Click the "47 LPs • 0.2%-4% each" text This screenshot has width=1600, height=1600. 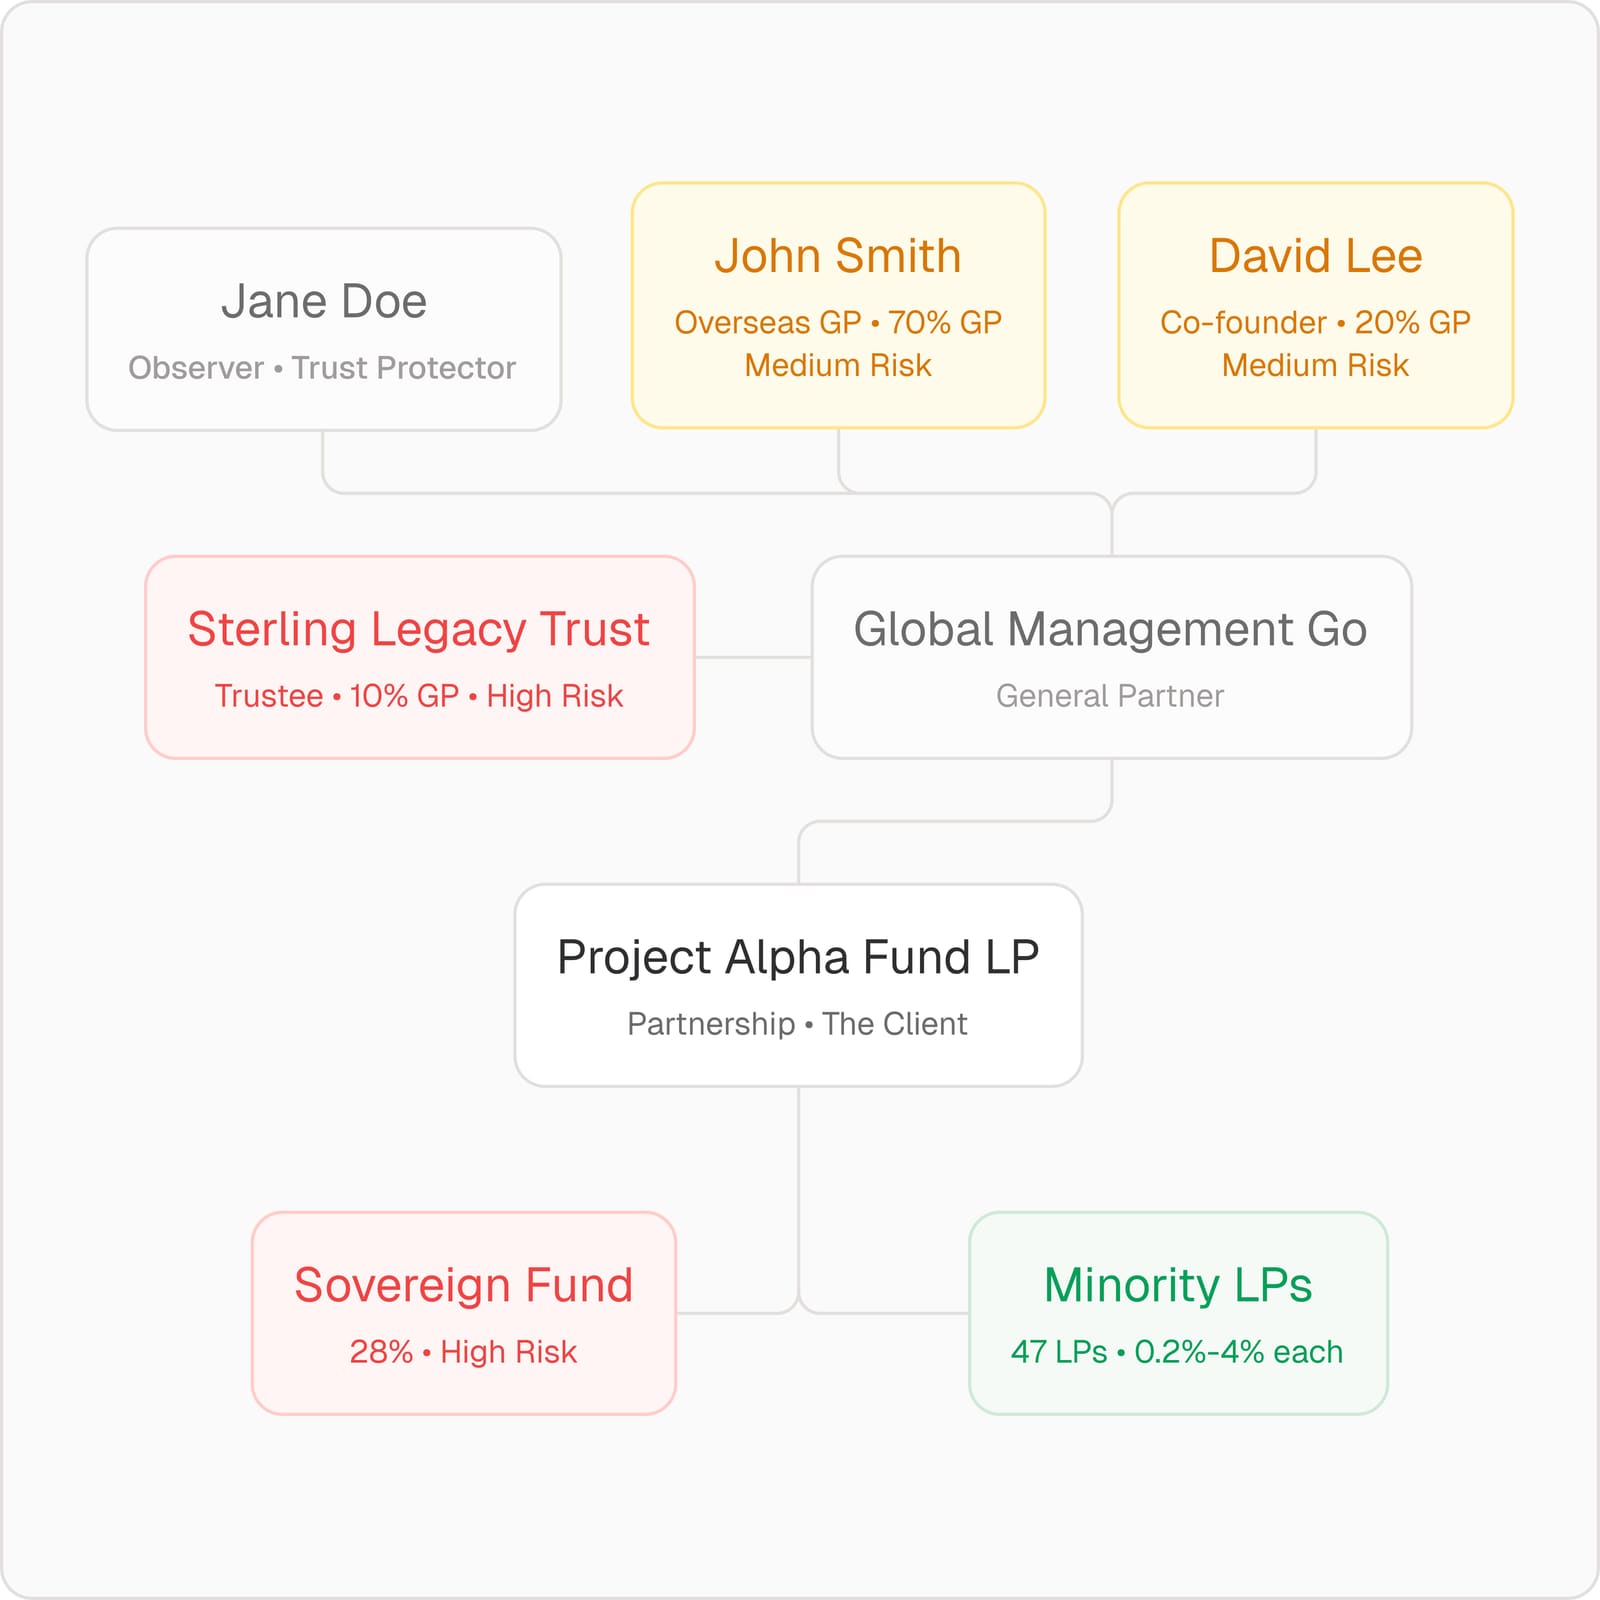click(x=1177, y=1352)
